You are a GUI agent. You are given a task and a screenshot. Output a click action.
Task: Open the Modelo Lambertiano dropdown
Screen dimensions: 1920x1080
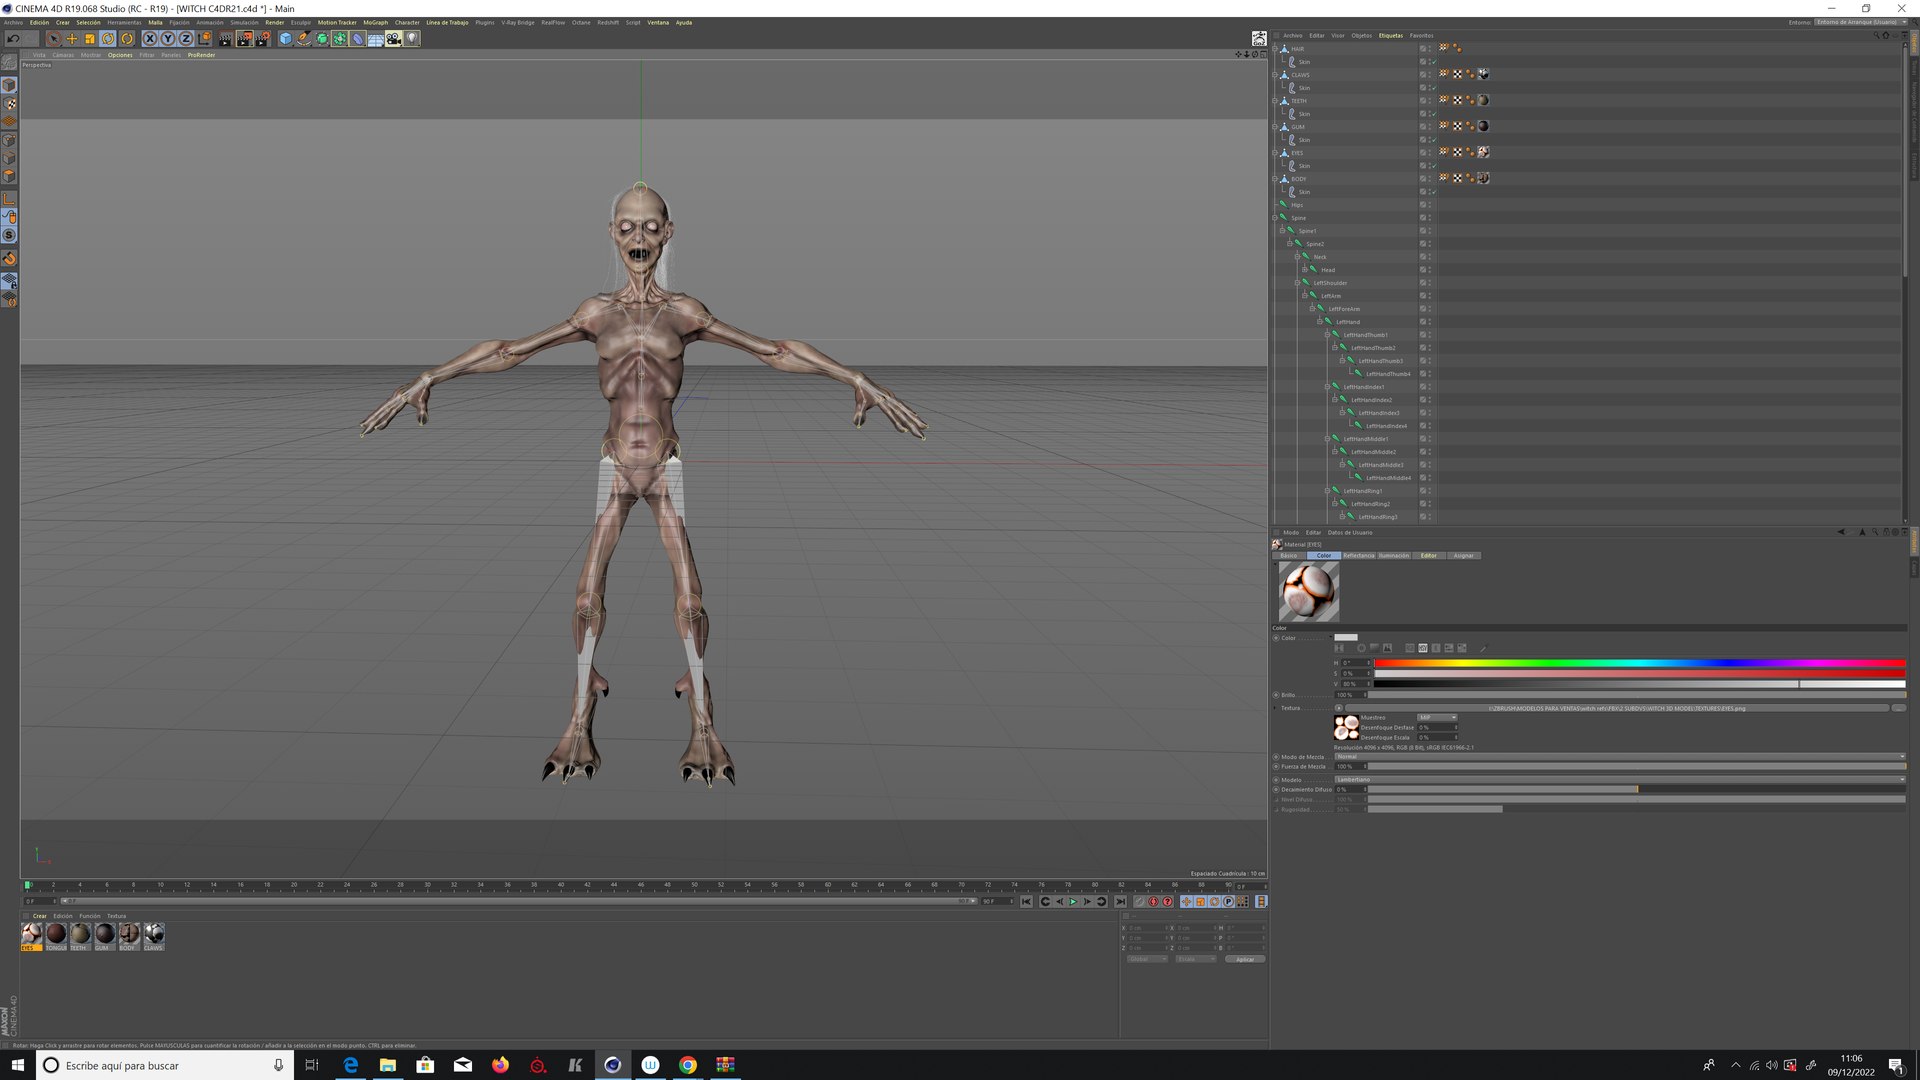point(1620,780)
